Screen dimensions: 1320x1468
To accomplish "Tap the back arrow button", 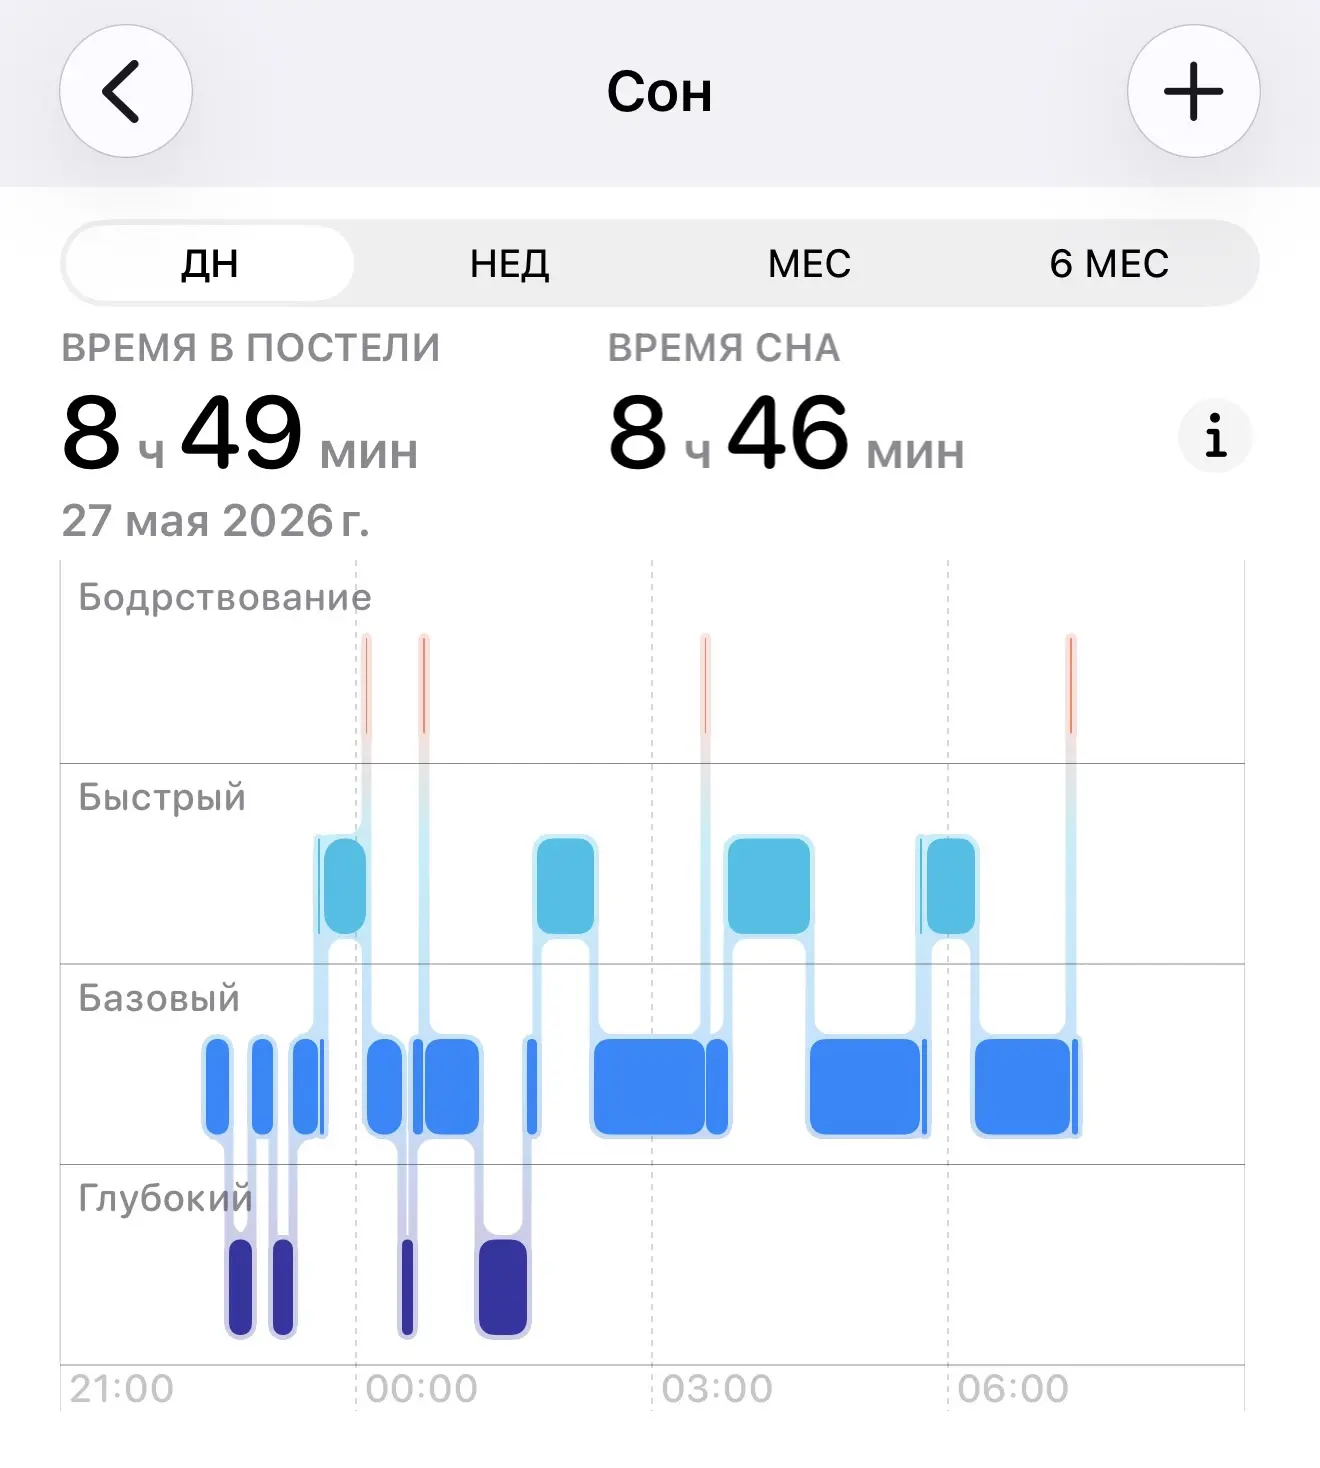I will coord(126,91).
